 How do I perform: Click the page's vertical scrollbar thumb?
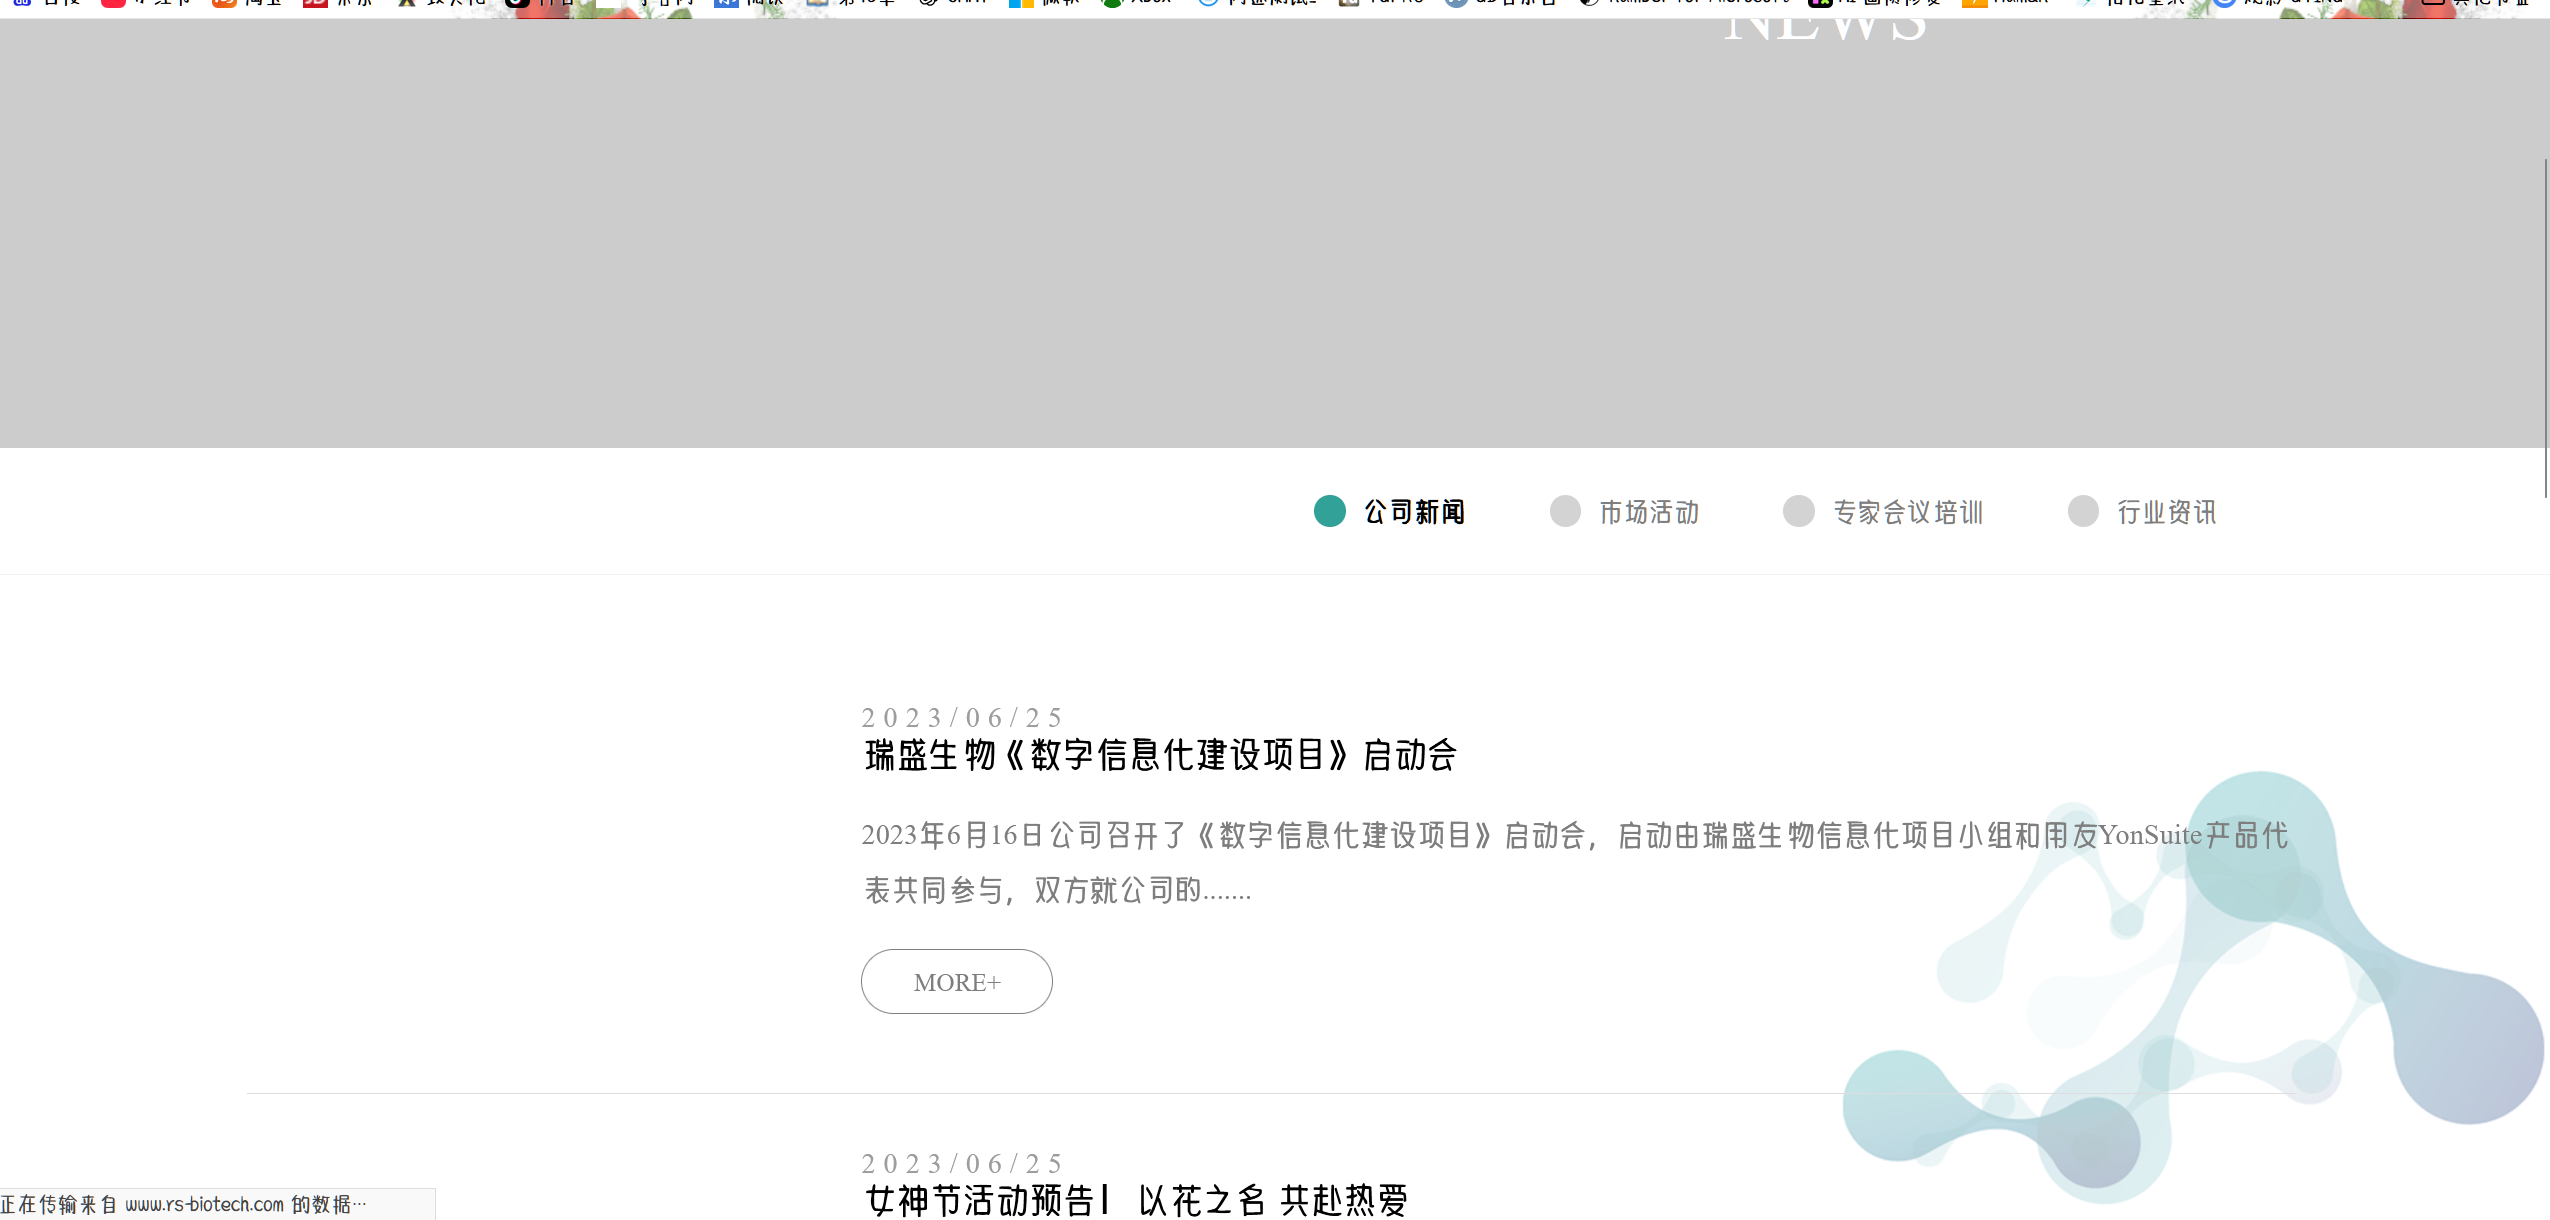click(x=2545, y=326)
